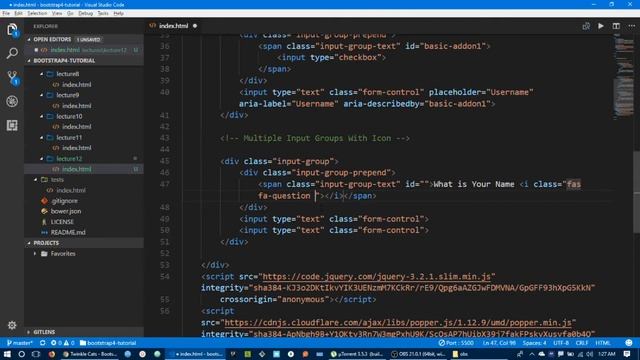Open the Extensions view in activity bar
This screenshot has height=360, width=640.
[x=12, y=125]
